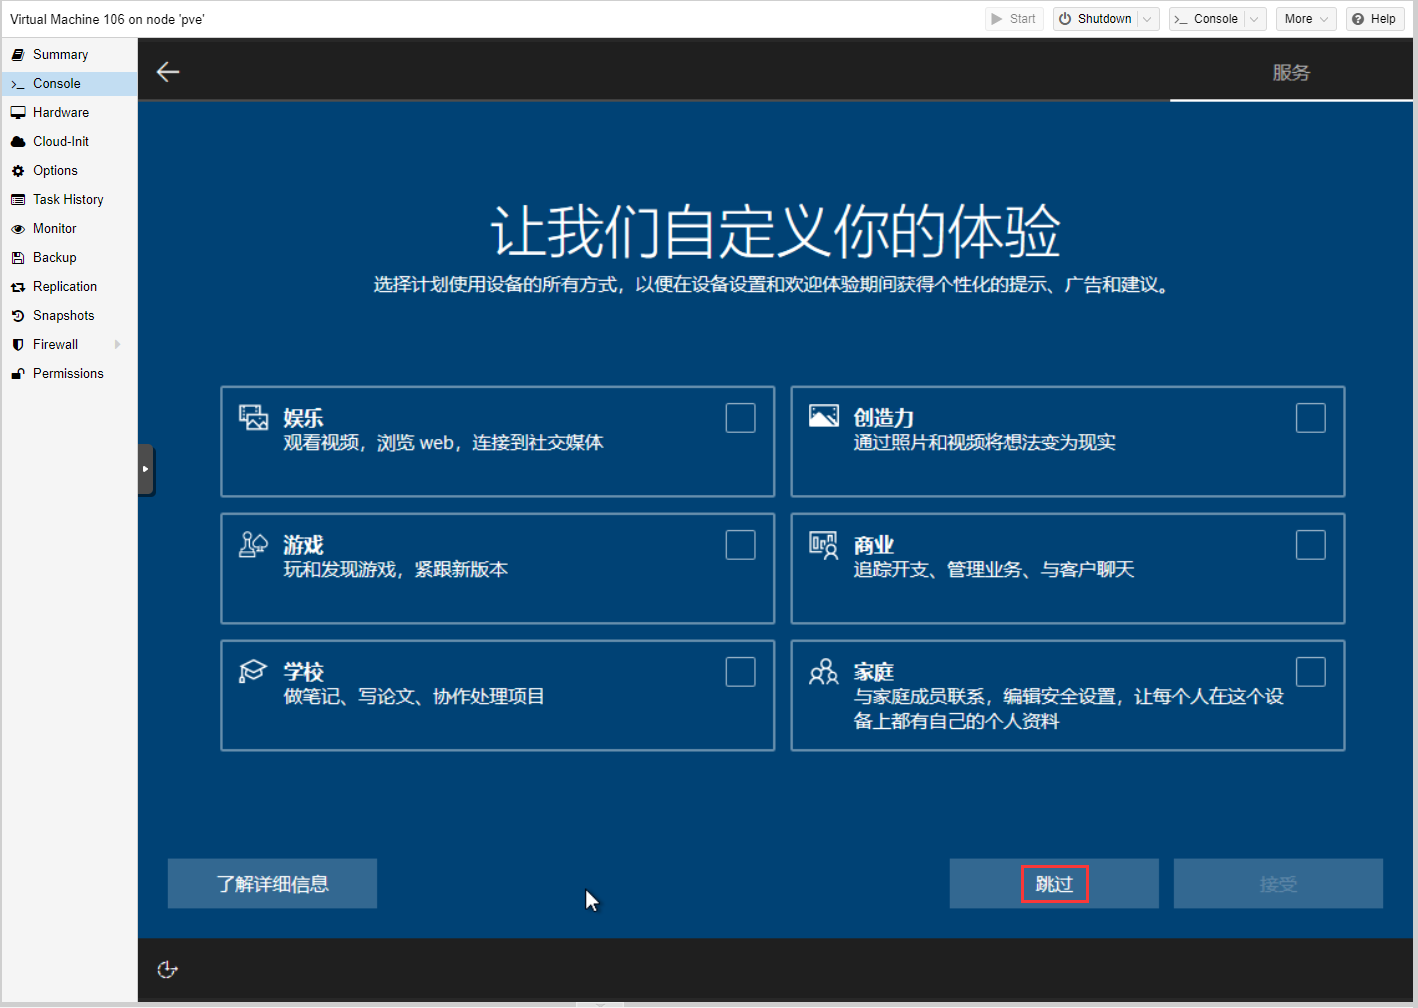Screen dimensions: 1418x1008
Task: Open Snapshots in the sidebar
Action: tap(63, 316)
